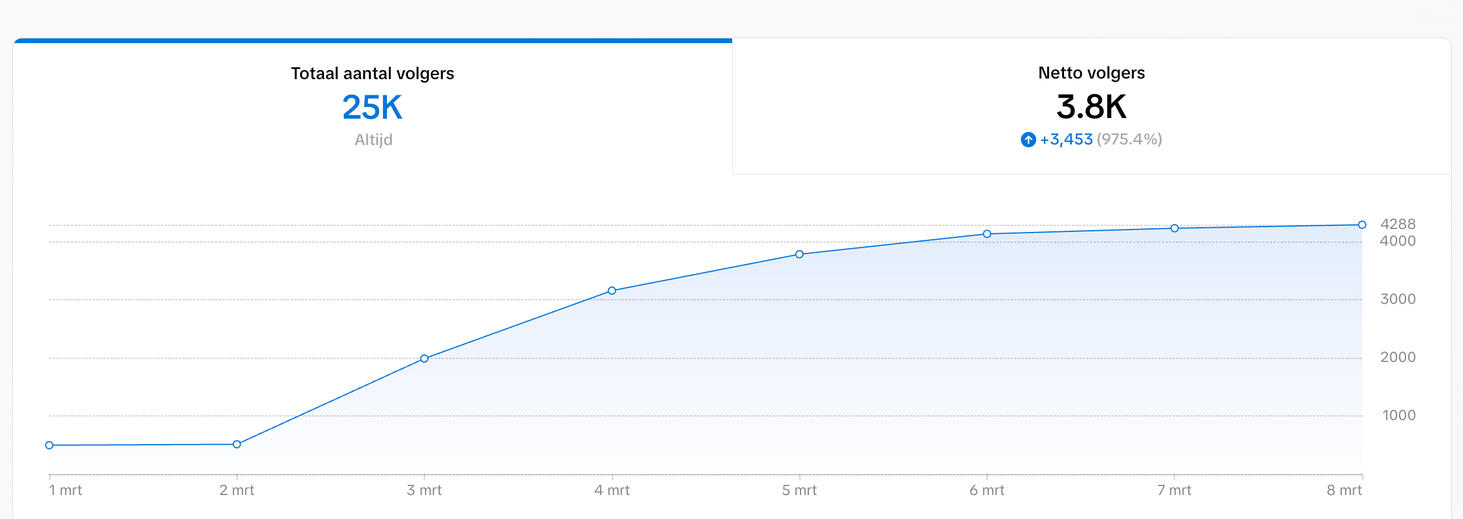Click the 6 mrt chart marker
The height and width of the screenshot is (519, 1463).
987,234
